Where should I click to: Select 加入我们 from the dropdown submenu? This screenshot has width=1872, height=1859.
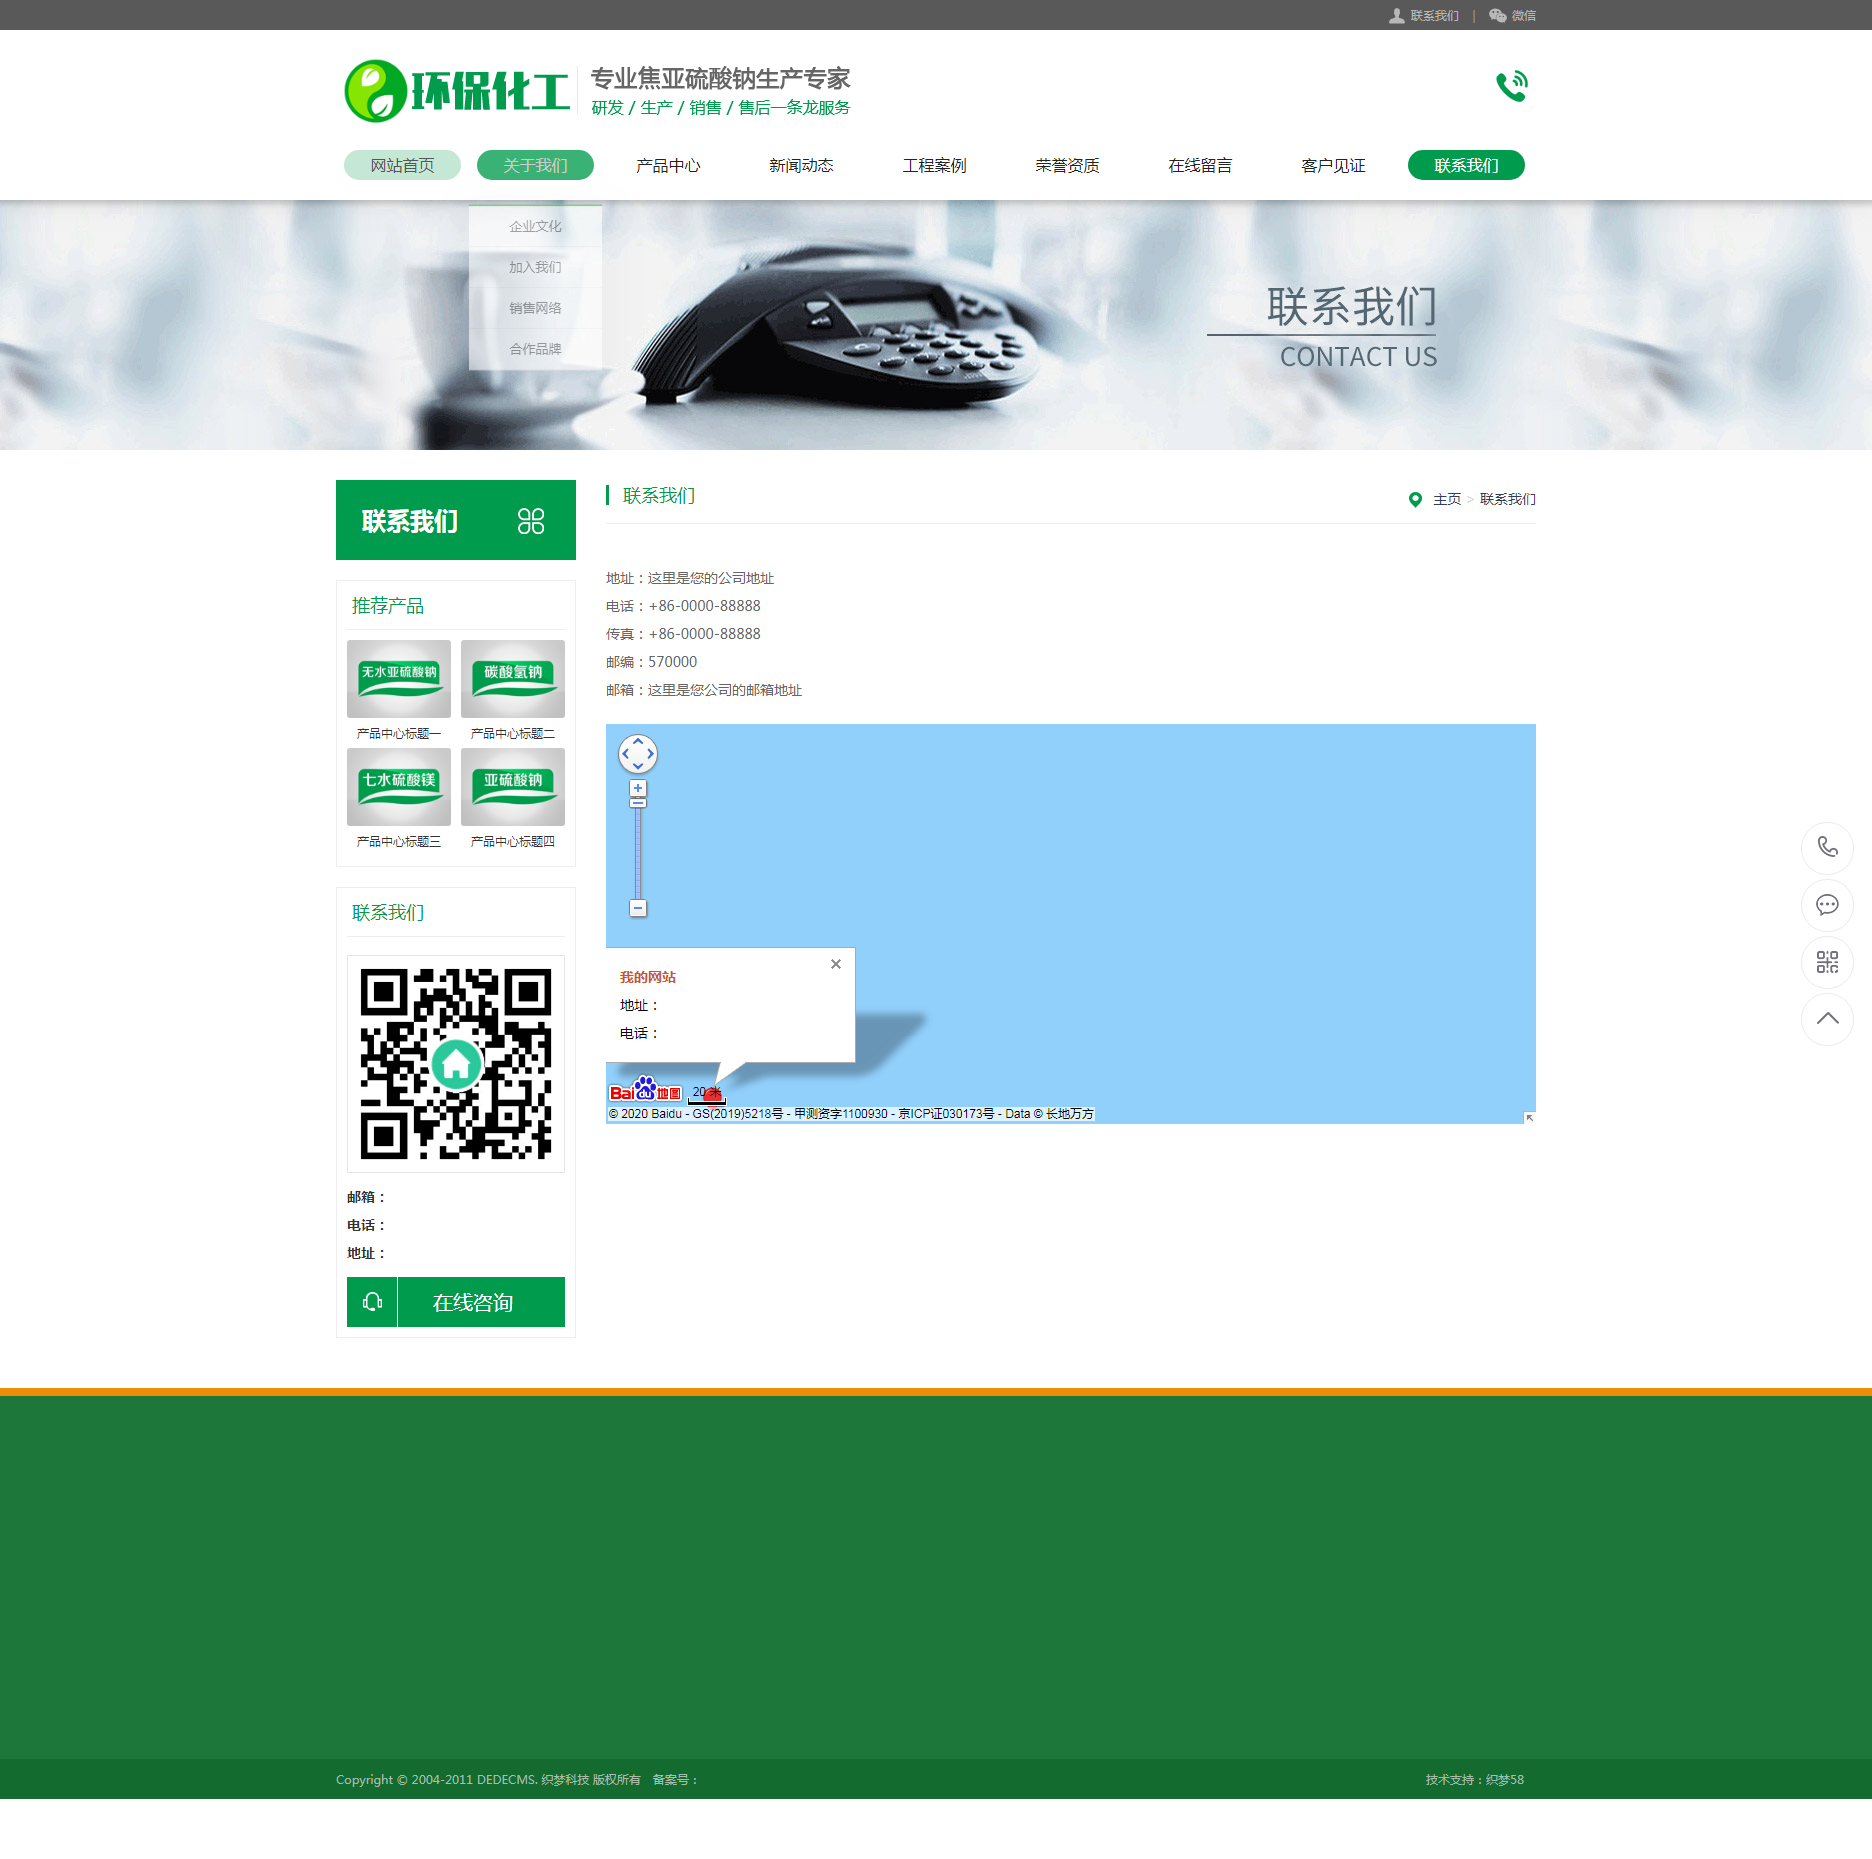[x=535, y=267]
